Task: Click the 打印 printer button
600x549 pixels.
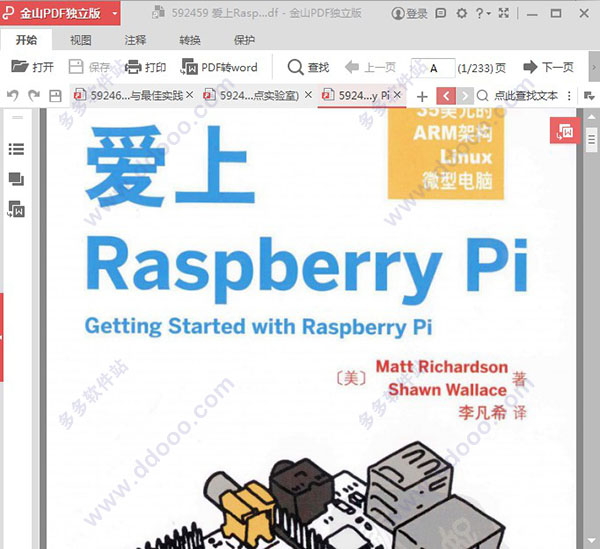Action: [x=145, y=67]
